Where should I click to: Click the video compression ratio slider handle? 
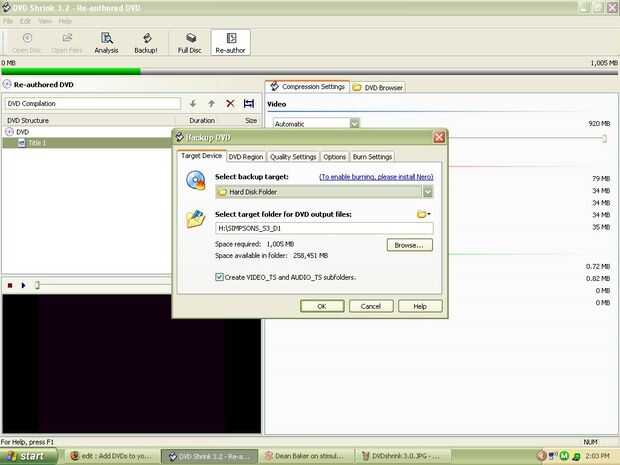[x=604, y=138]
